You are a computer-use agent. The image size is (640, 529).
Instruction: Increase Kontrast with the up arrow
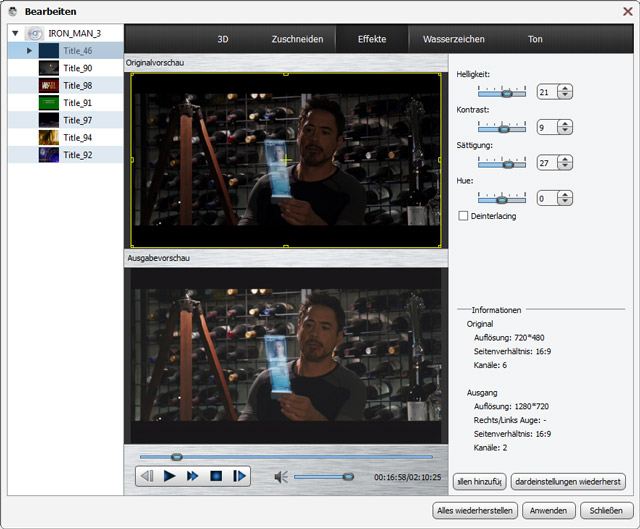(x=565, y=124)
